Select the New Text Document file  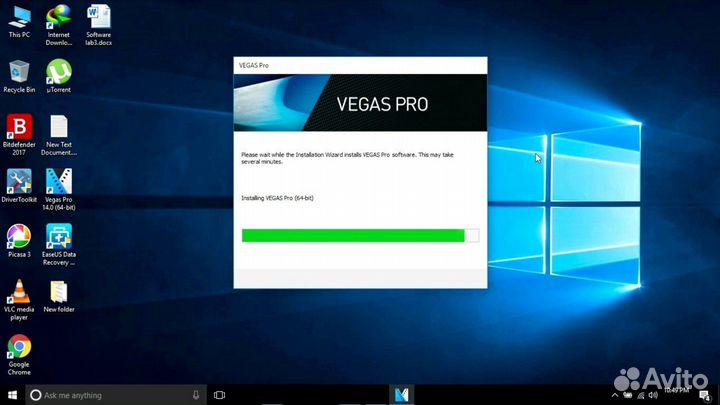59,135
